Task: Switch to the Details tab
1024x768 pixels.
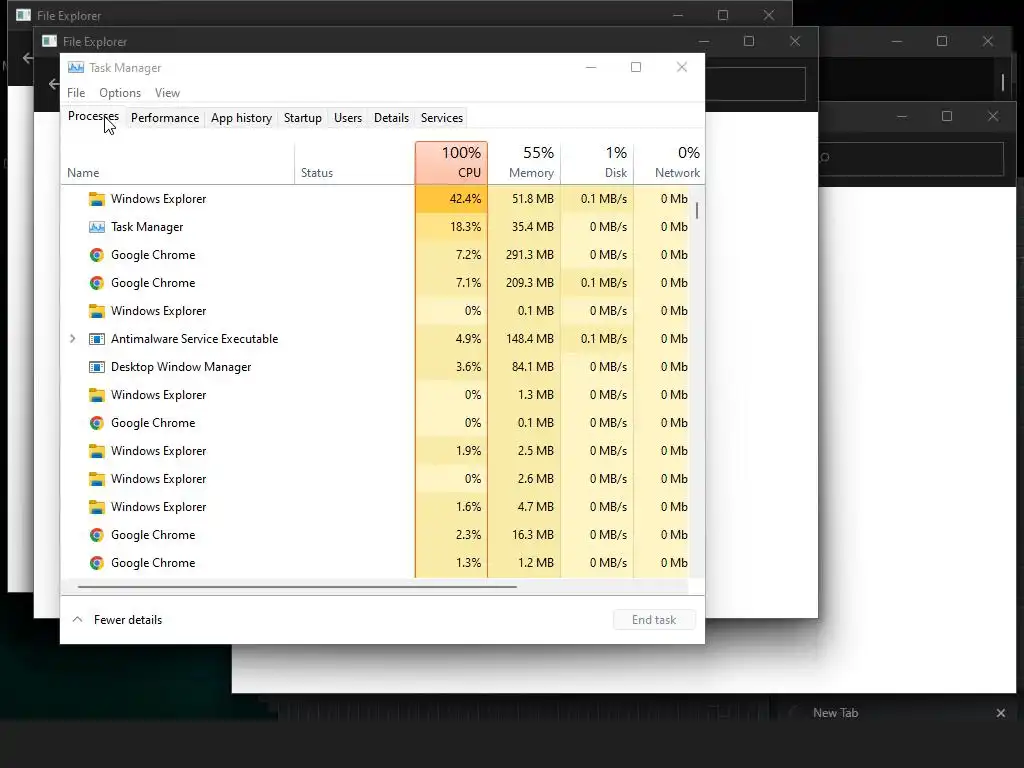Action: pos(391,118)
